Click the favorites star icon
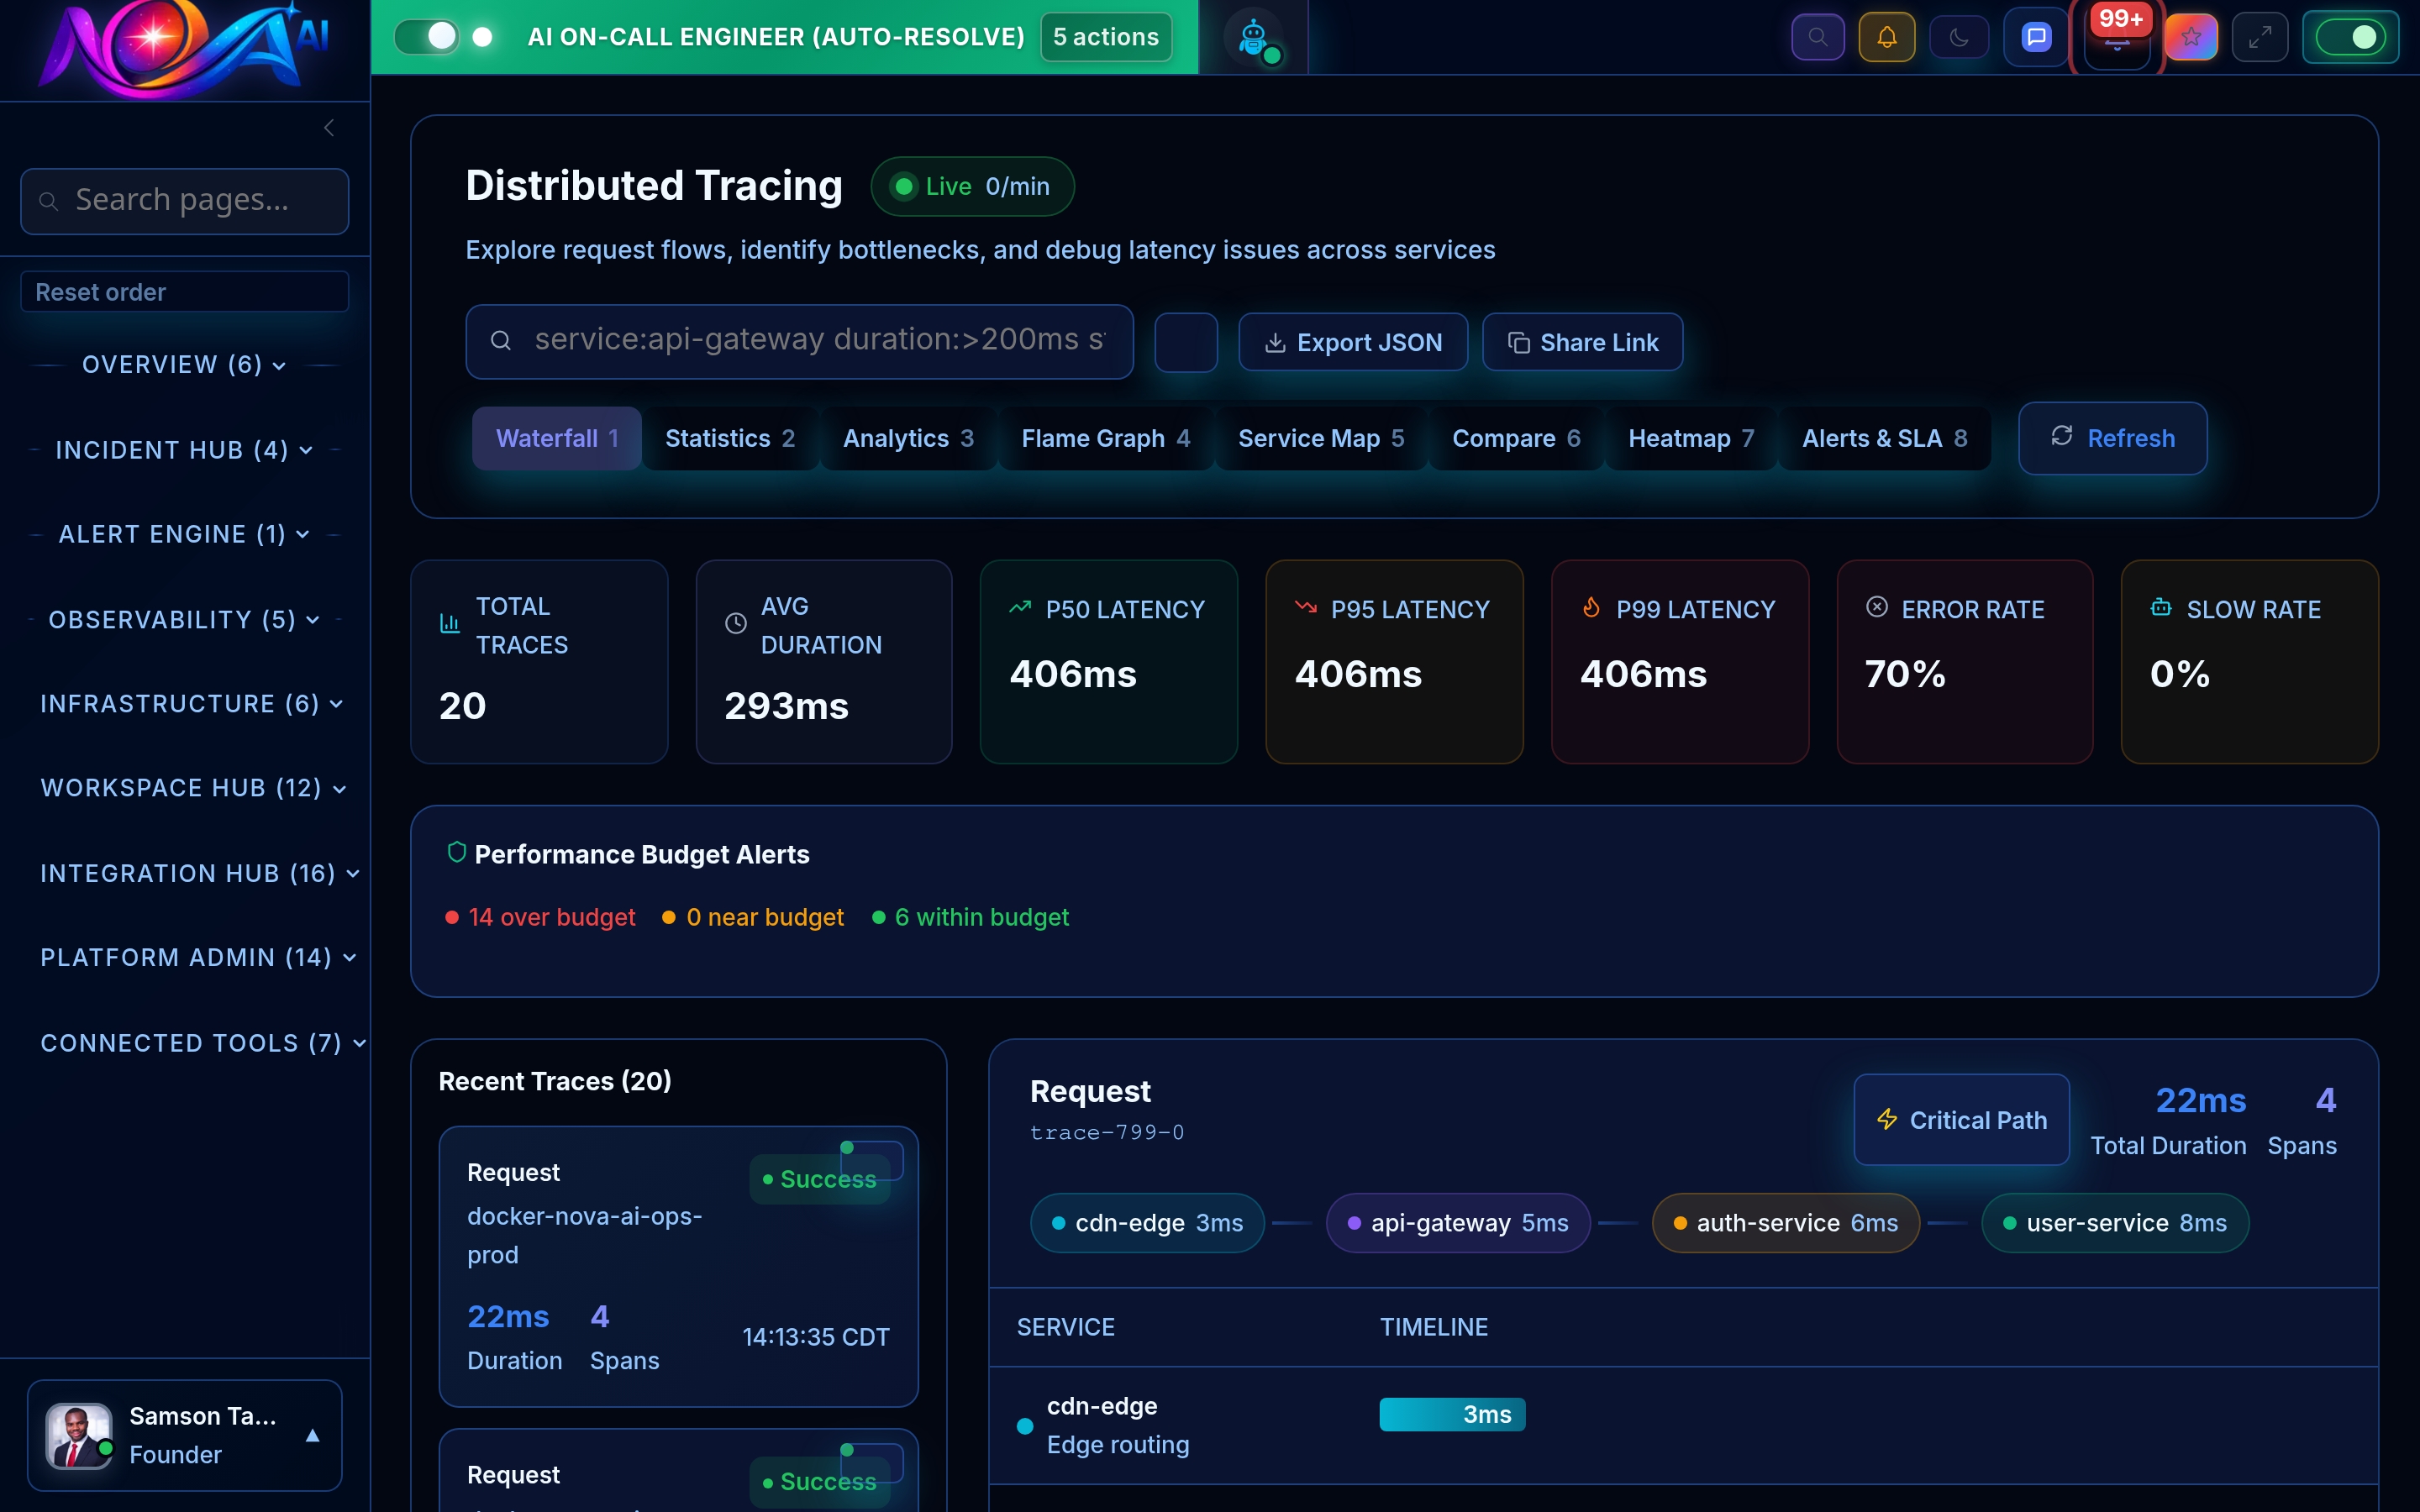 click(2191, 36)
